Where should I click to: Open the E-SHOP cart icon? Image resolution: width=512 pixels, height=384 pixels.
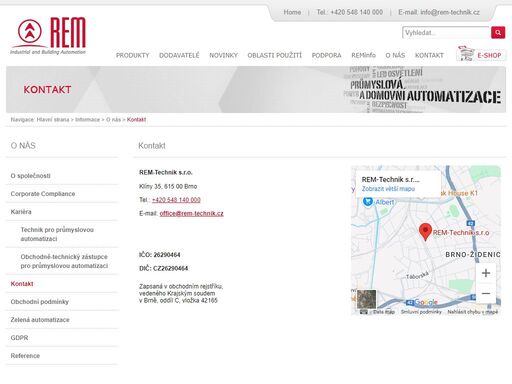tap(466, 54)
